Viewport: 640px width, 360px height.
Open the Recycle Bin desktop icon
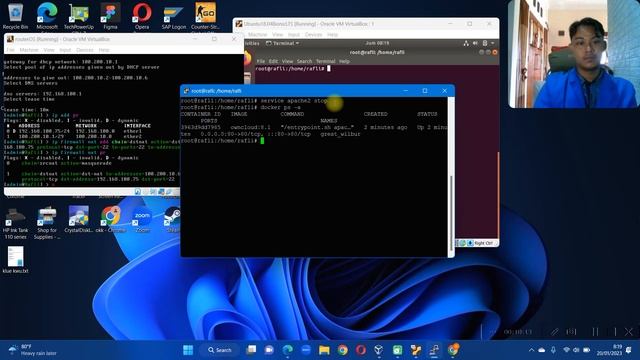16,16
